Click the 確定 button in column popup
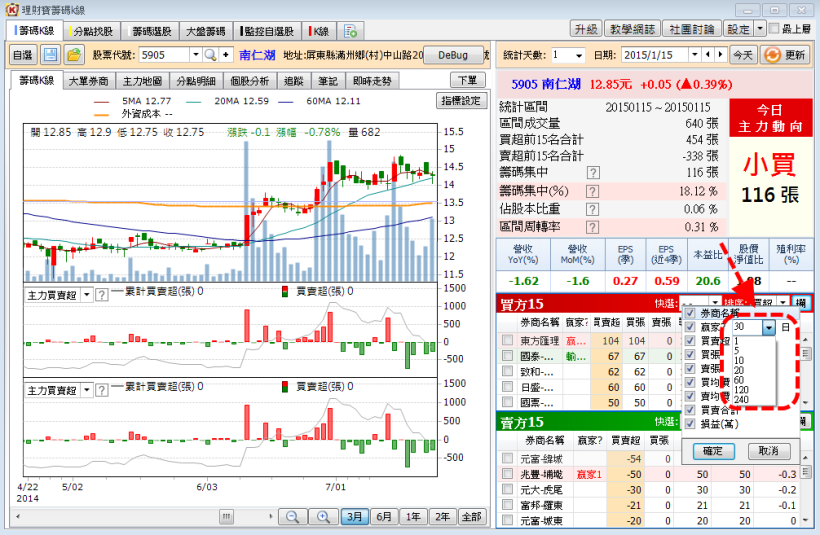Screen dimensions: 820x535 [x=713, y=451]
